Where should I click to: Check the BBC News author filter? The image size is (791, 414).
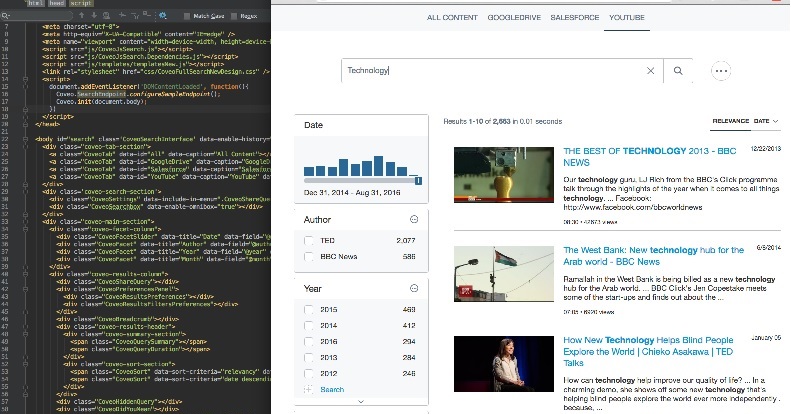pos(309,257)
